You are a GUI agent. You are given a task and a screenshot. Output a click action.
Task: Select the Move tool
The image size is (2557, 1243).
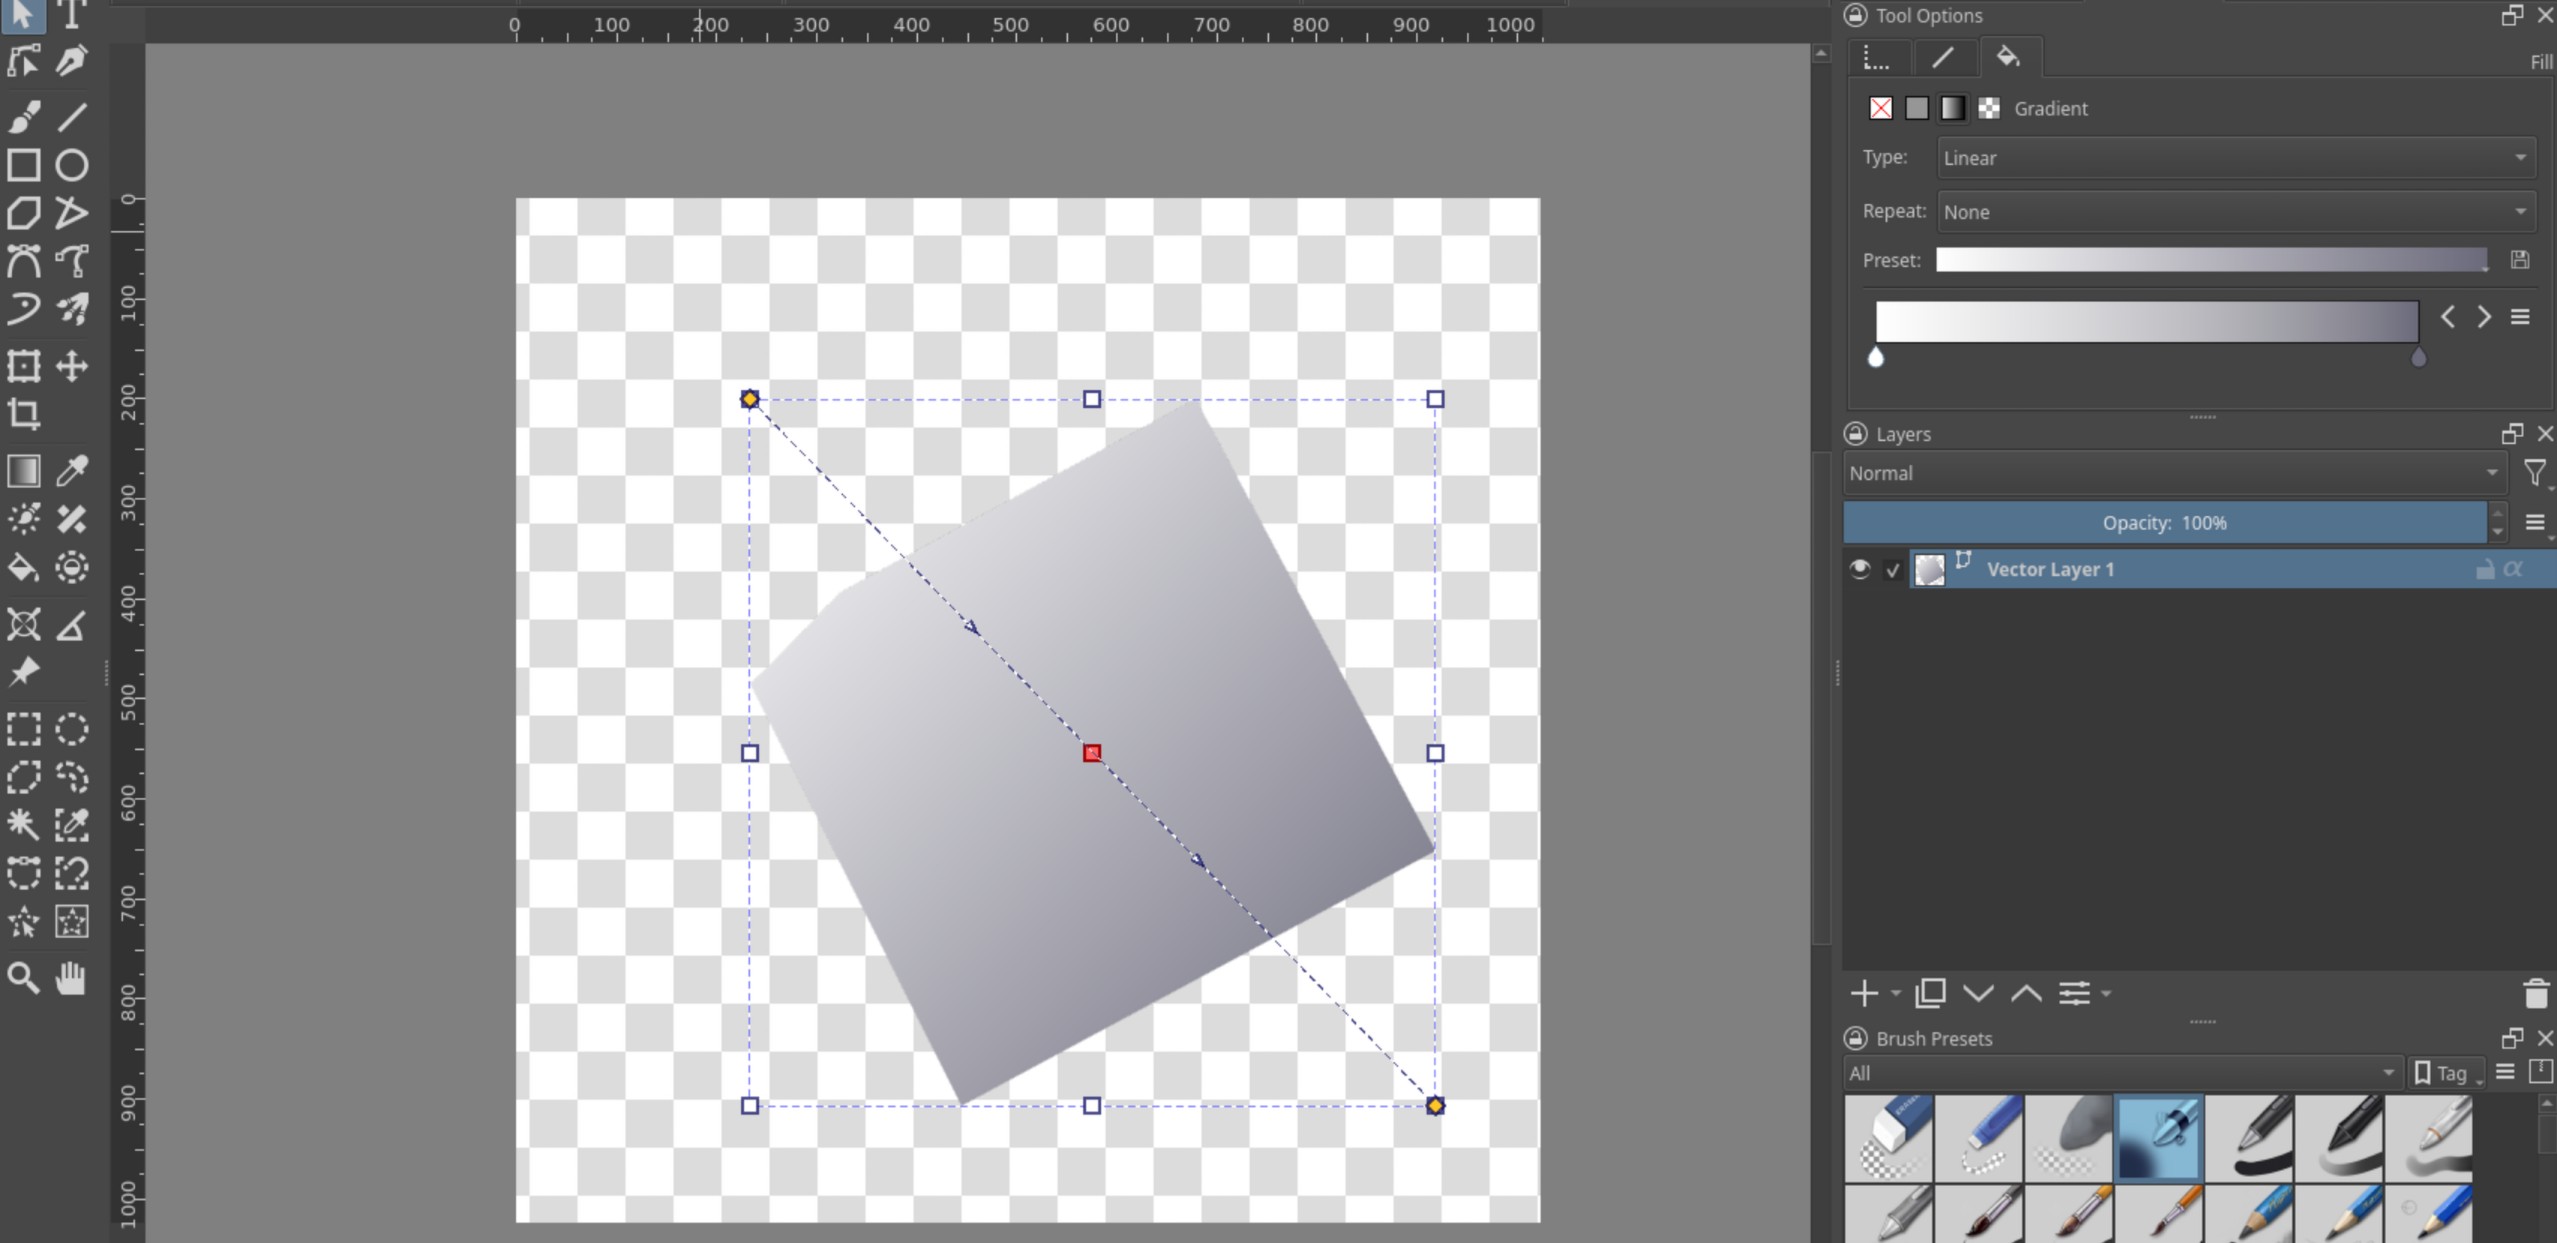71,366
